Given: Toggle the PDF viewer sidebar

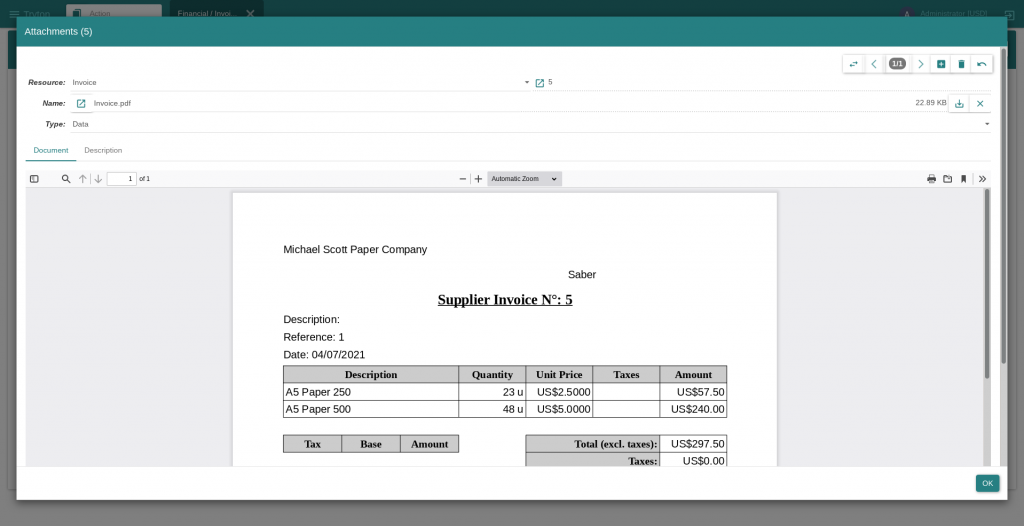Looking at the screenshot, I should point(34,179).
